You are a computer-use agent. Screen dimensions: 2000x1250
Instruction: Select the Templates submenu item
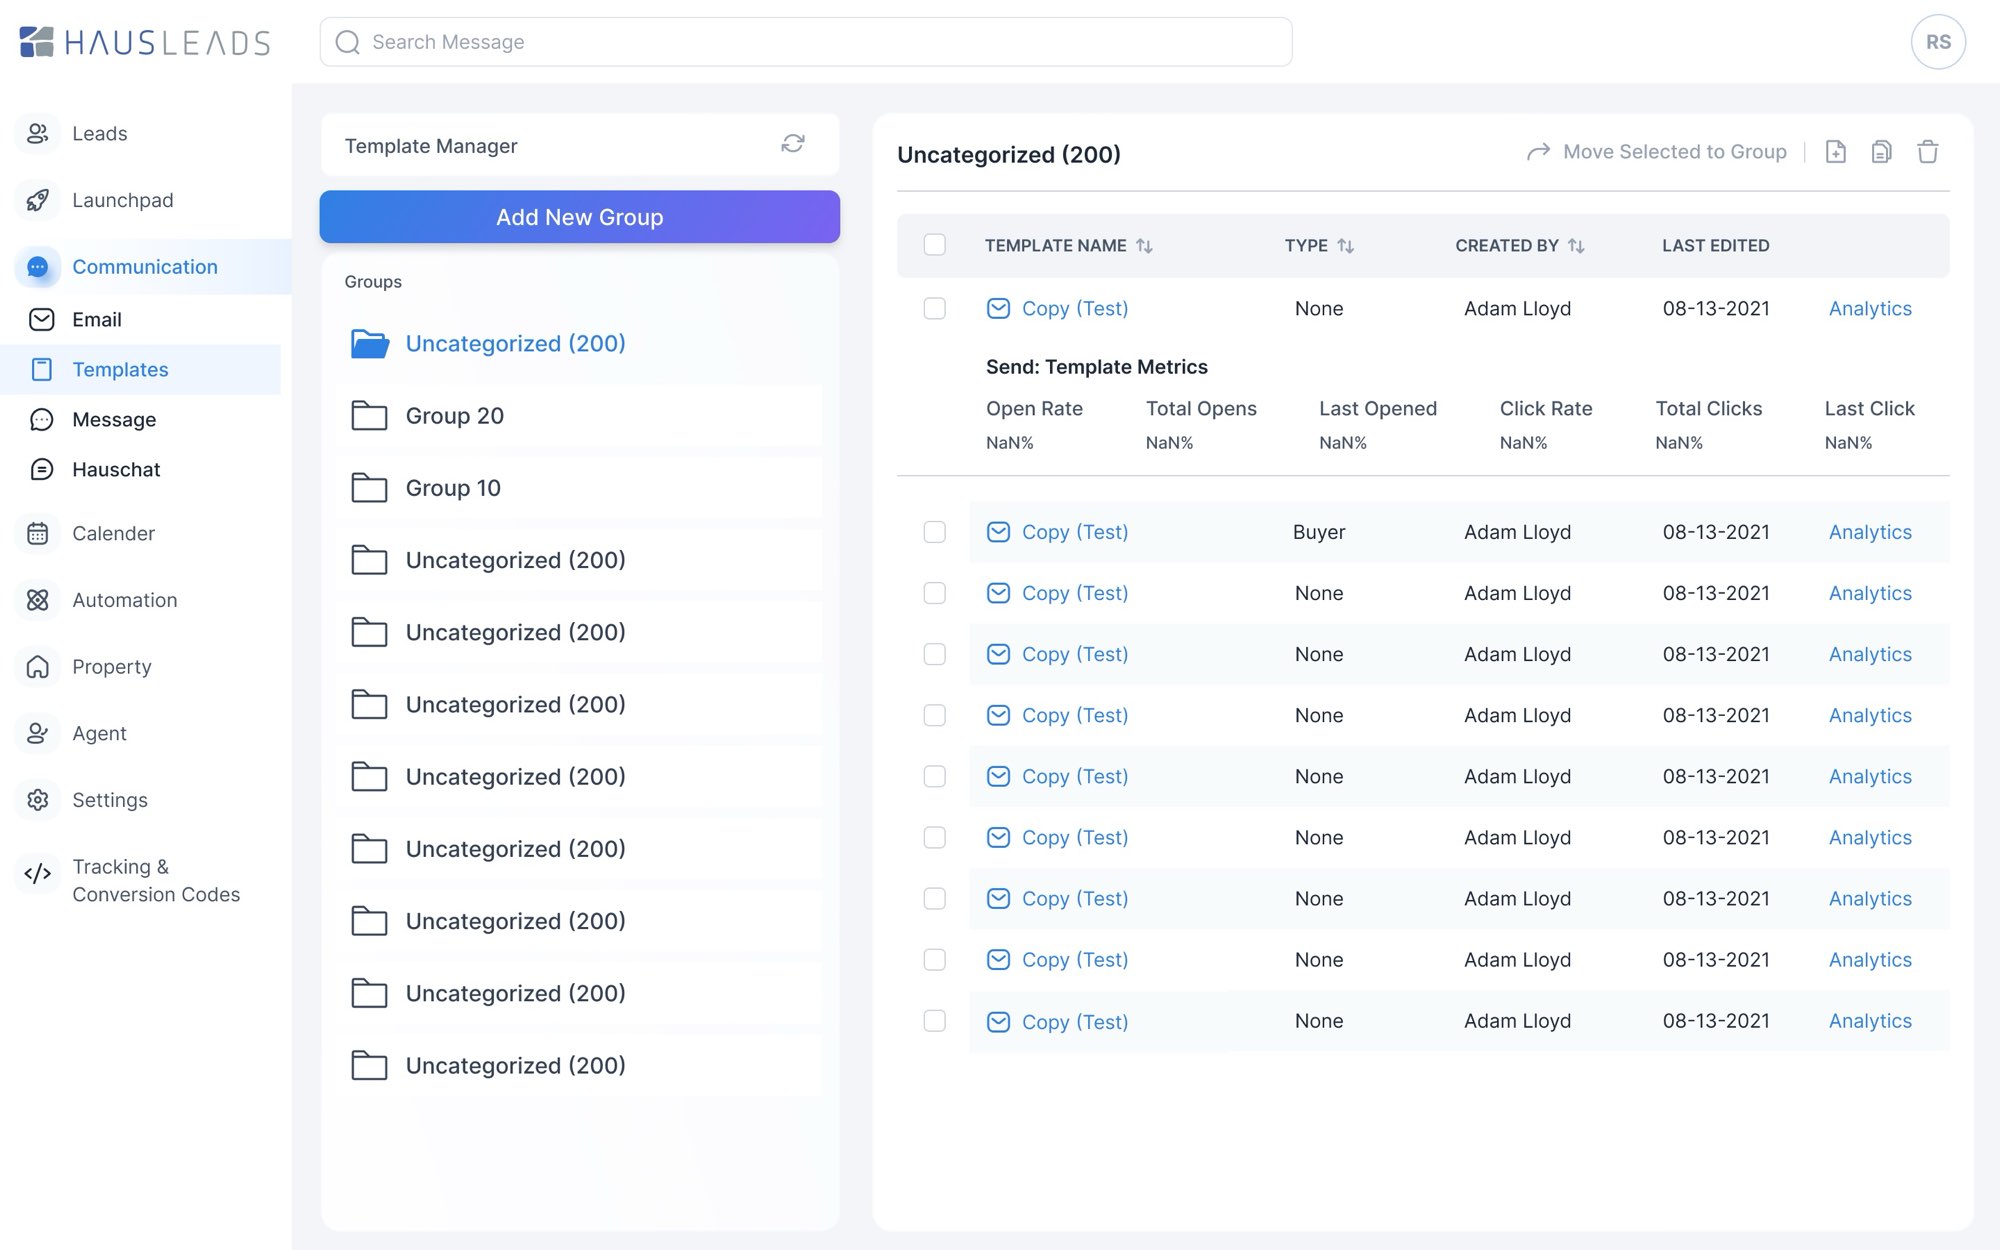[x=140, y=370]
